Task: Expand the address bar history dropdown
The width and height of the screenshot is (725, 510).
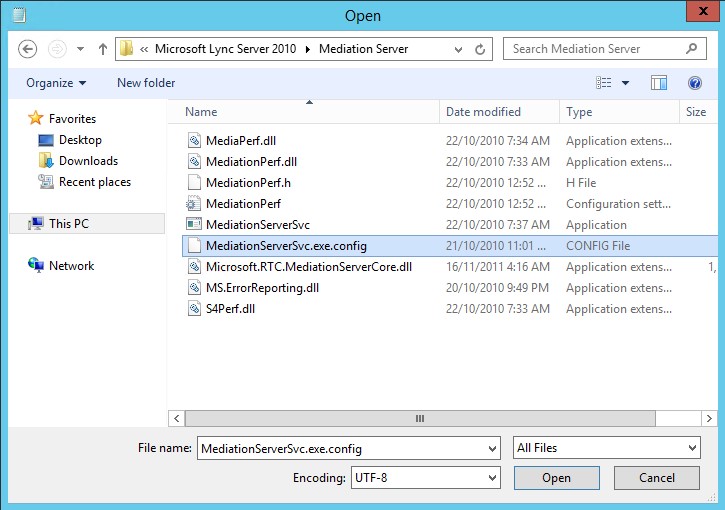Action: coord(457,49)
